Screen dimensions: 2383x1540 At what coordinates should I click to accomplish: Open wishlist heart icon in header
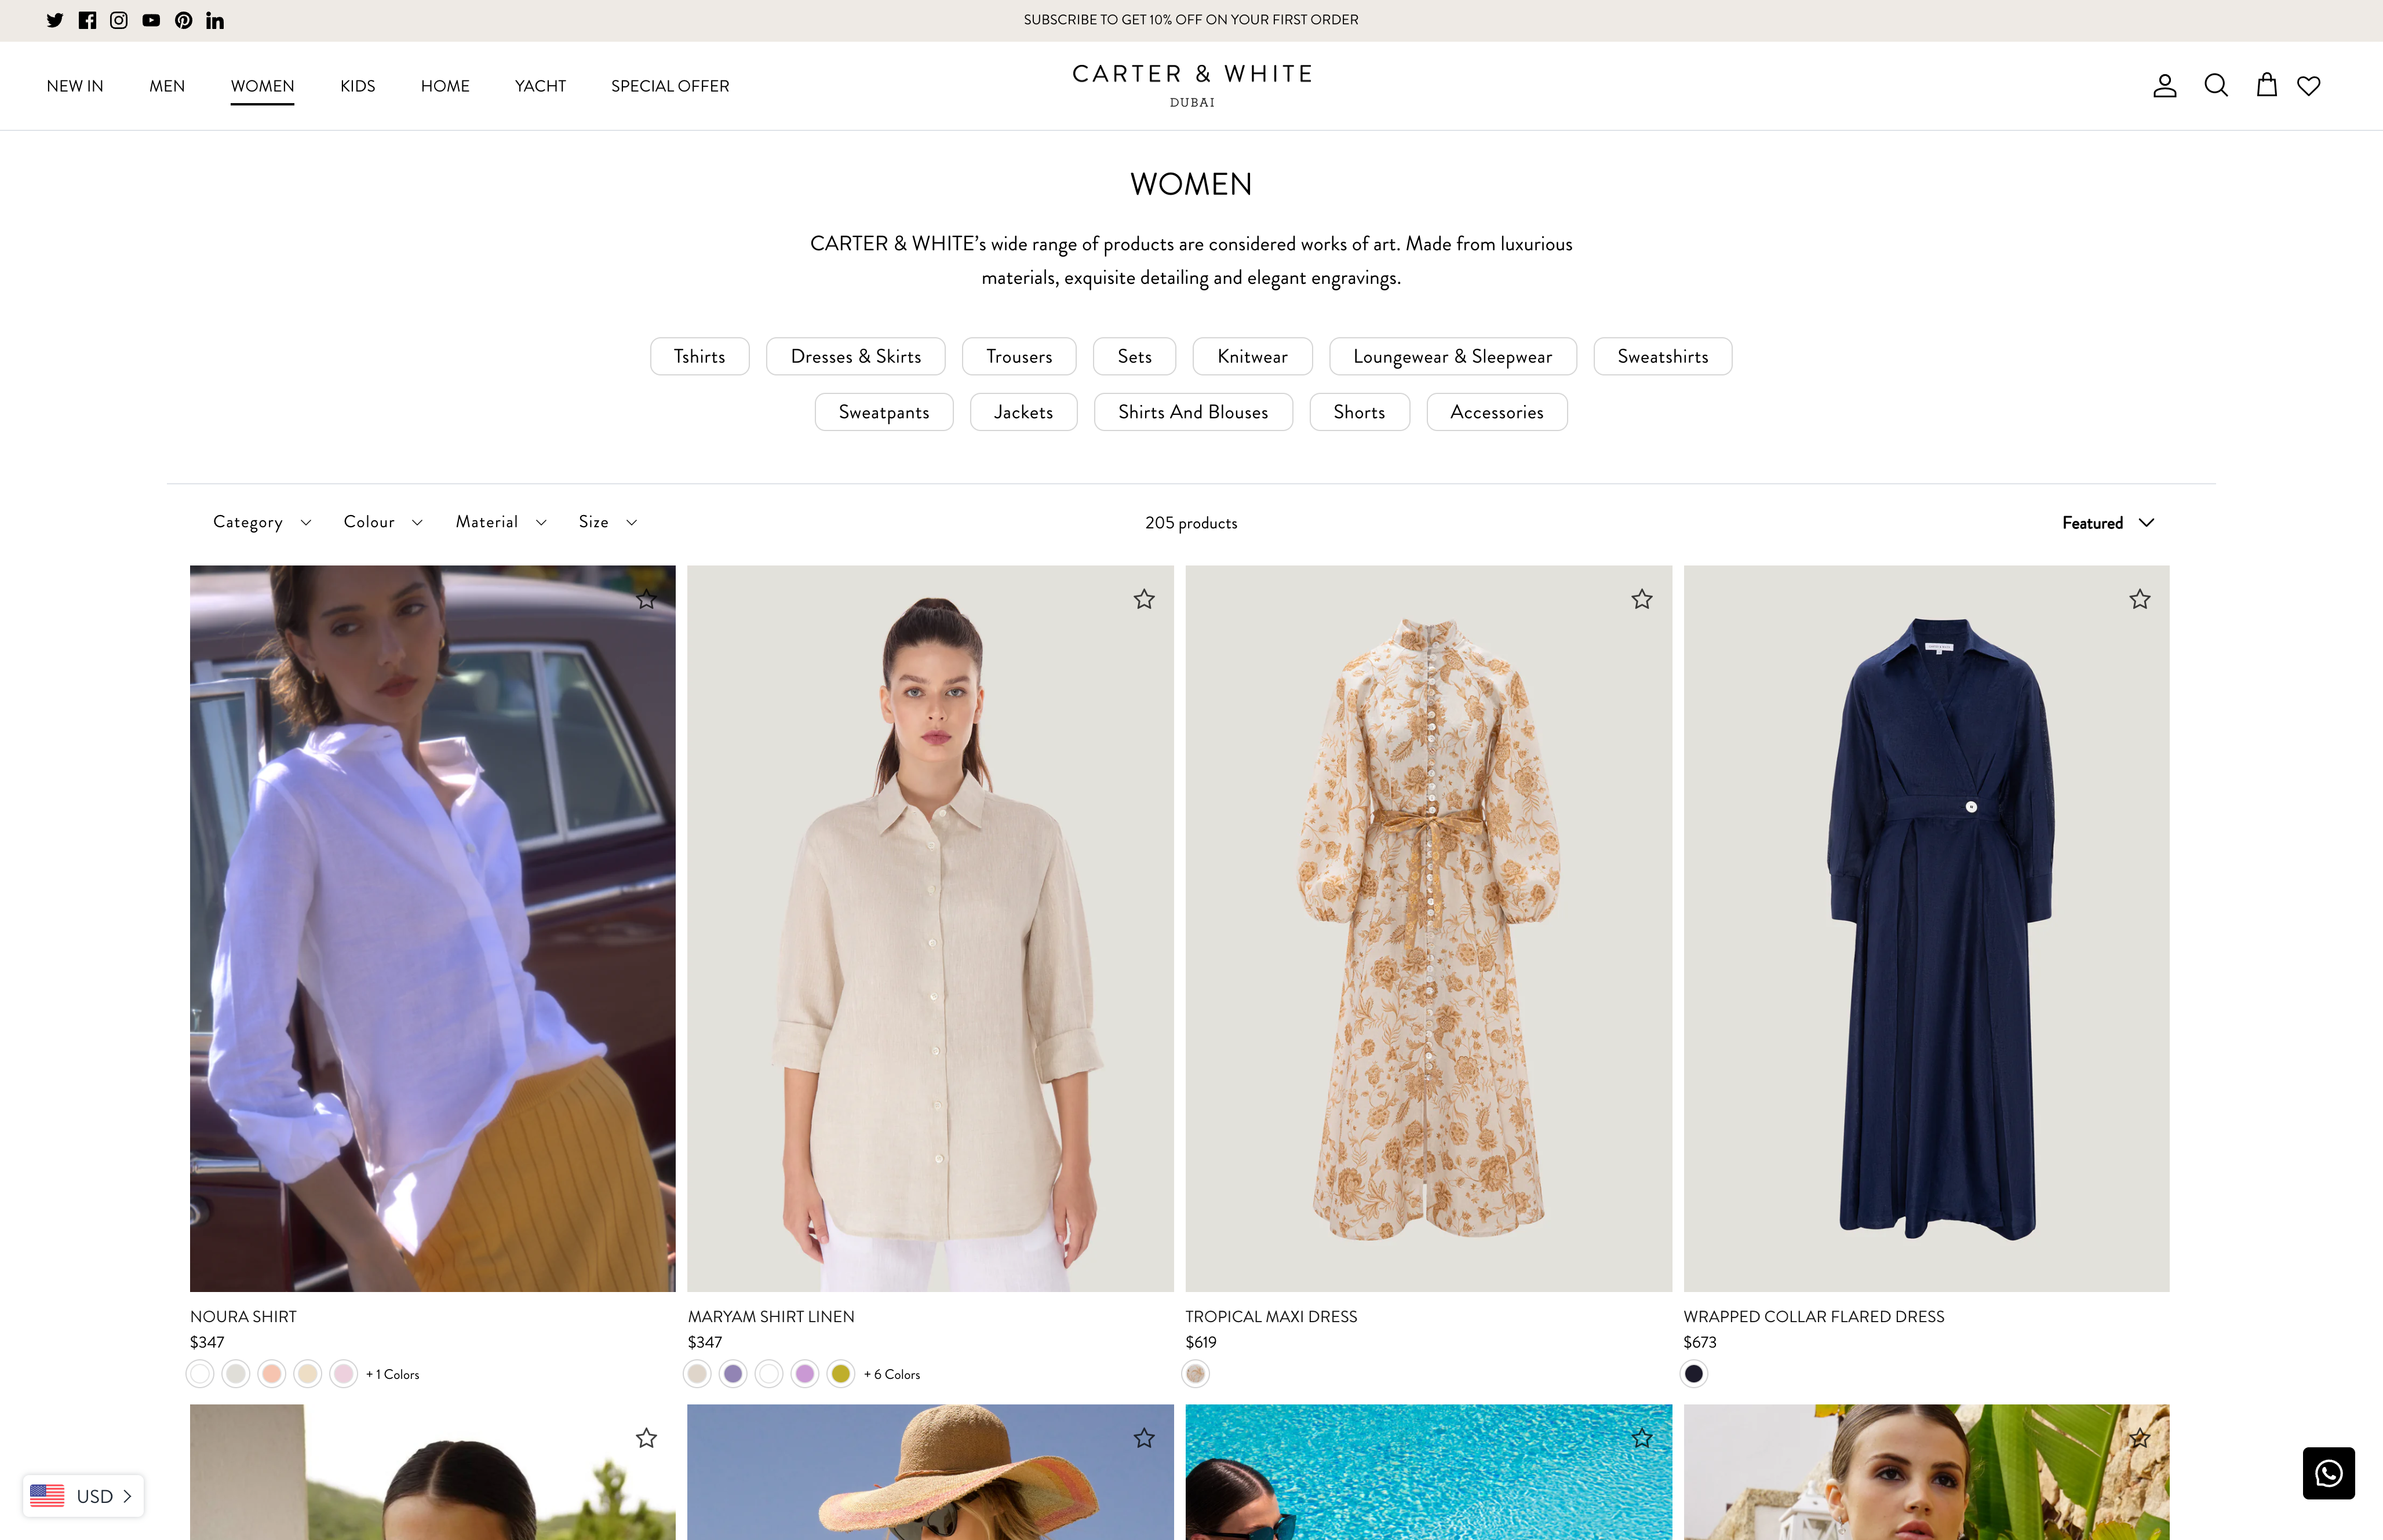[x=2308, y=86]
